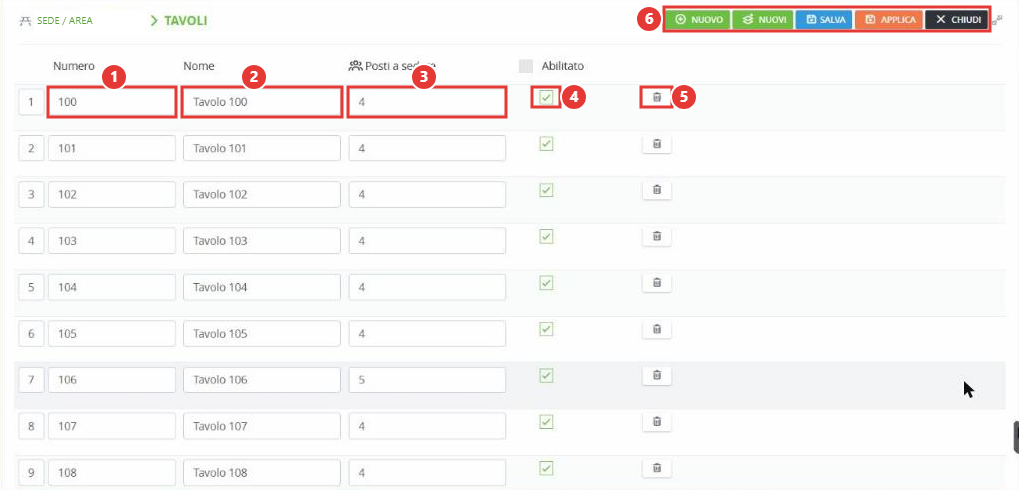Focus the seats field of Tavolo 106
The height and width of the screenshot is (490, 1019).
click(x=427, y=380)
